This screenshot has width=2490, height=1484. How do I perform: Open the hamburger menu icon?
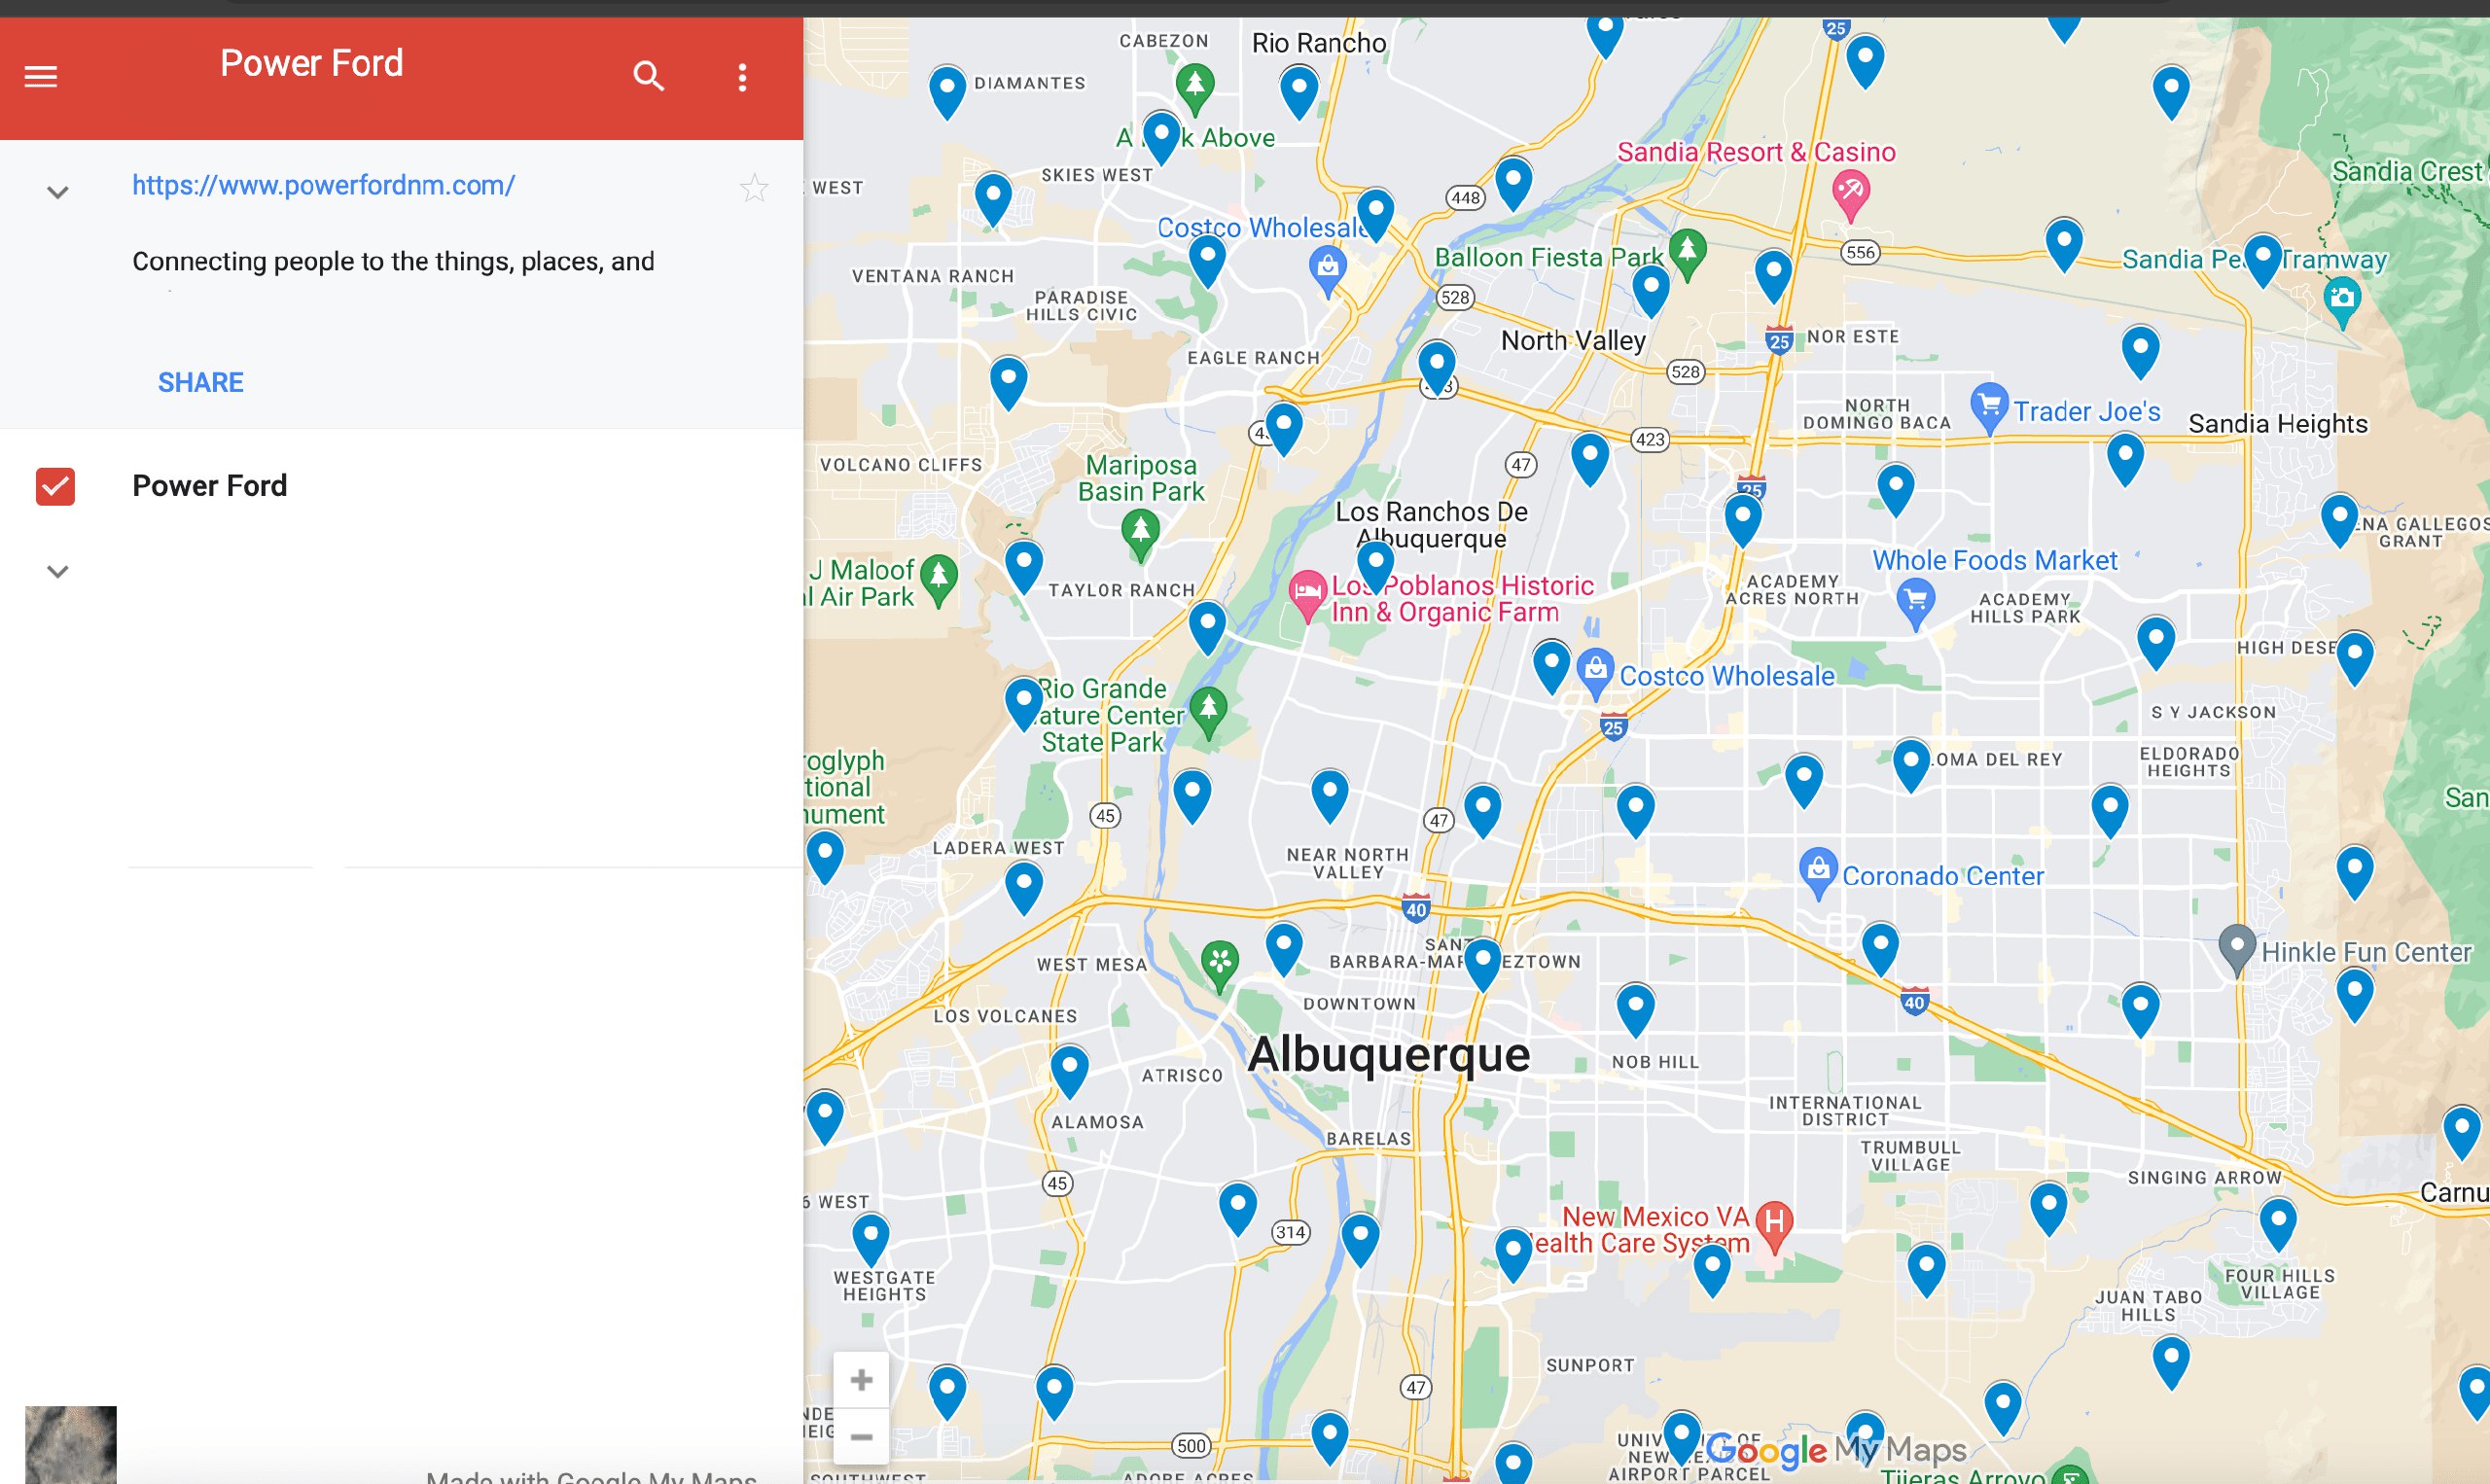[x=41, y=77]
